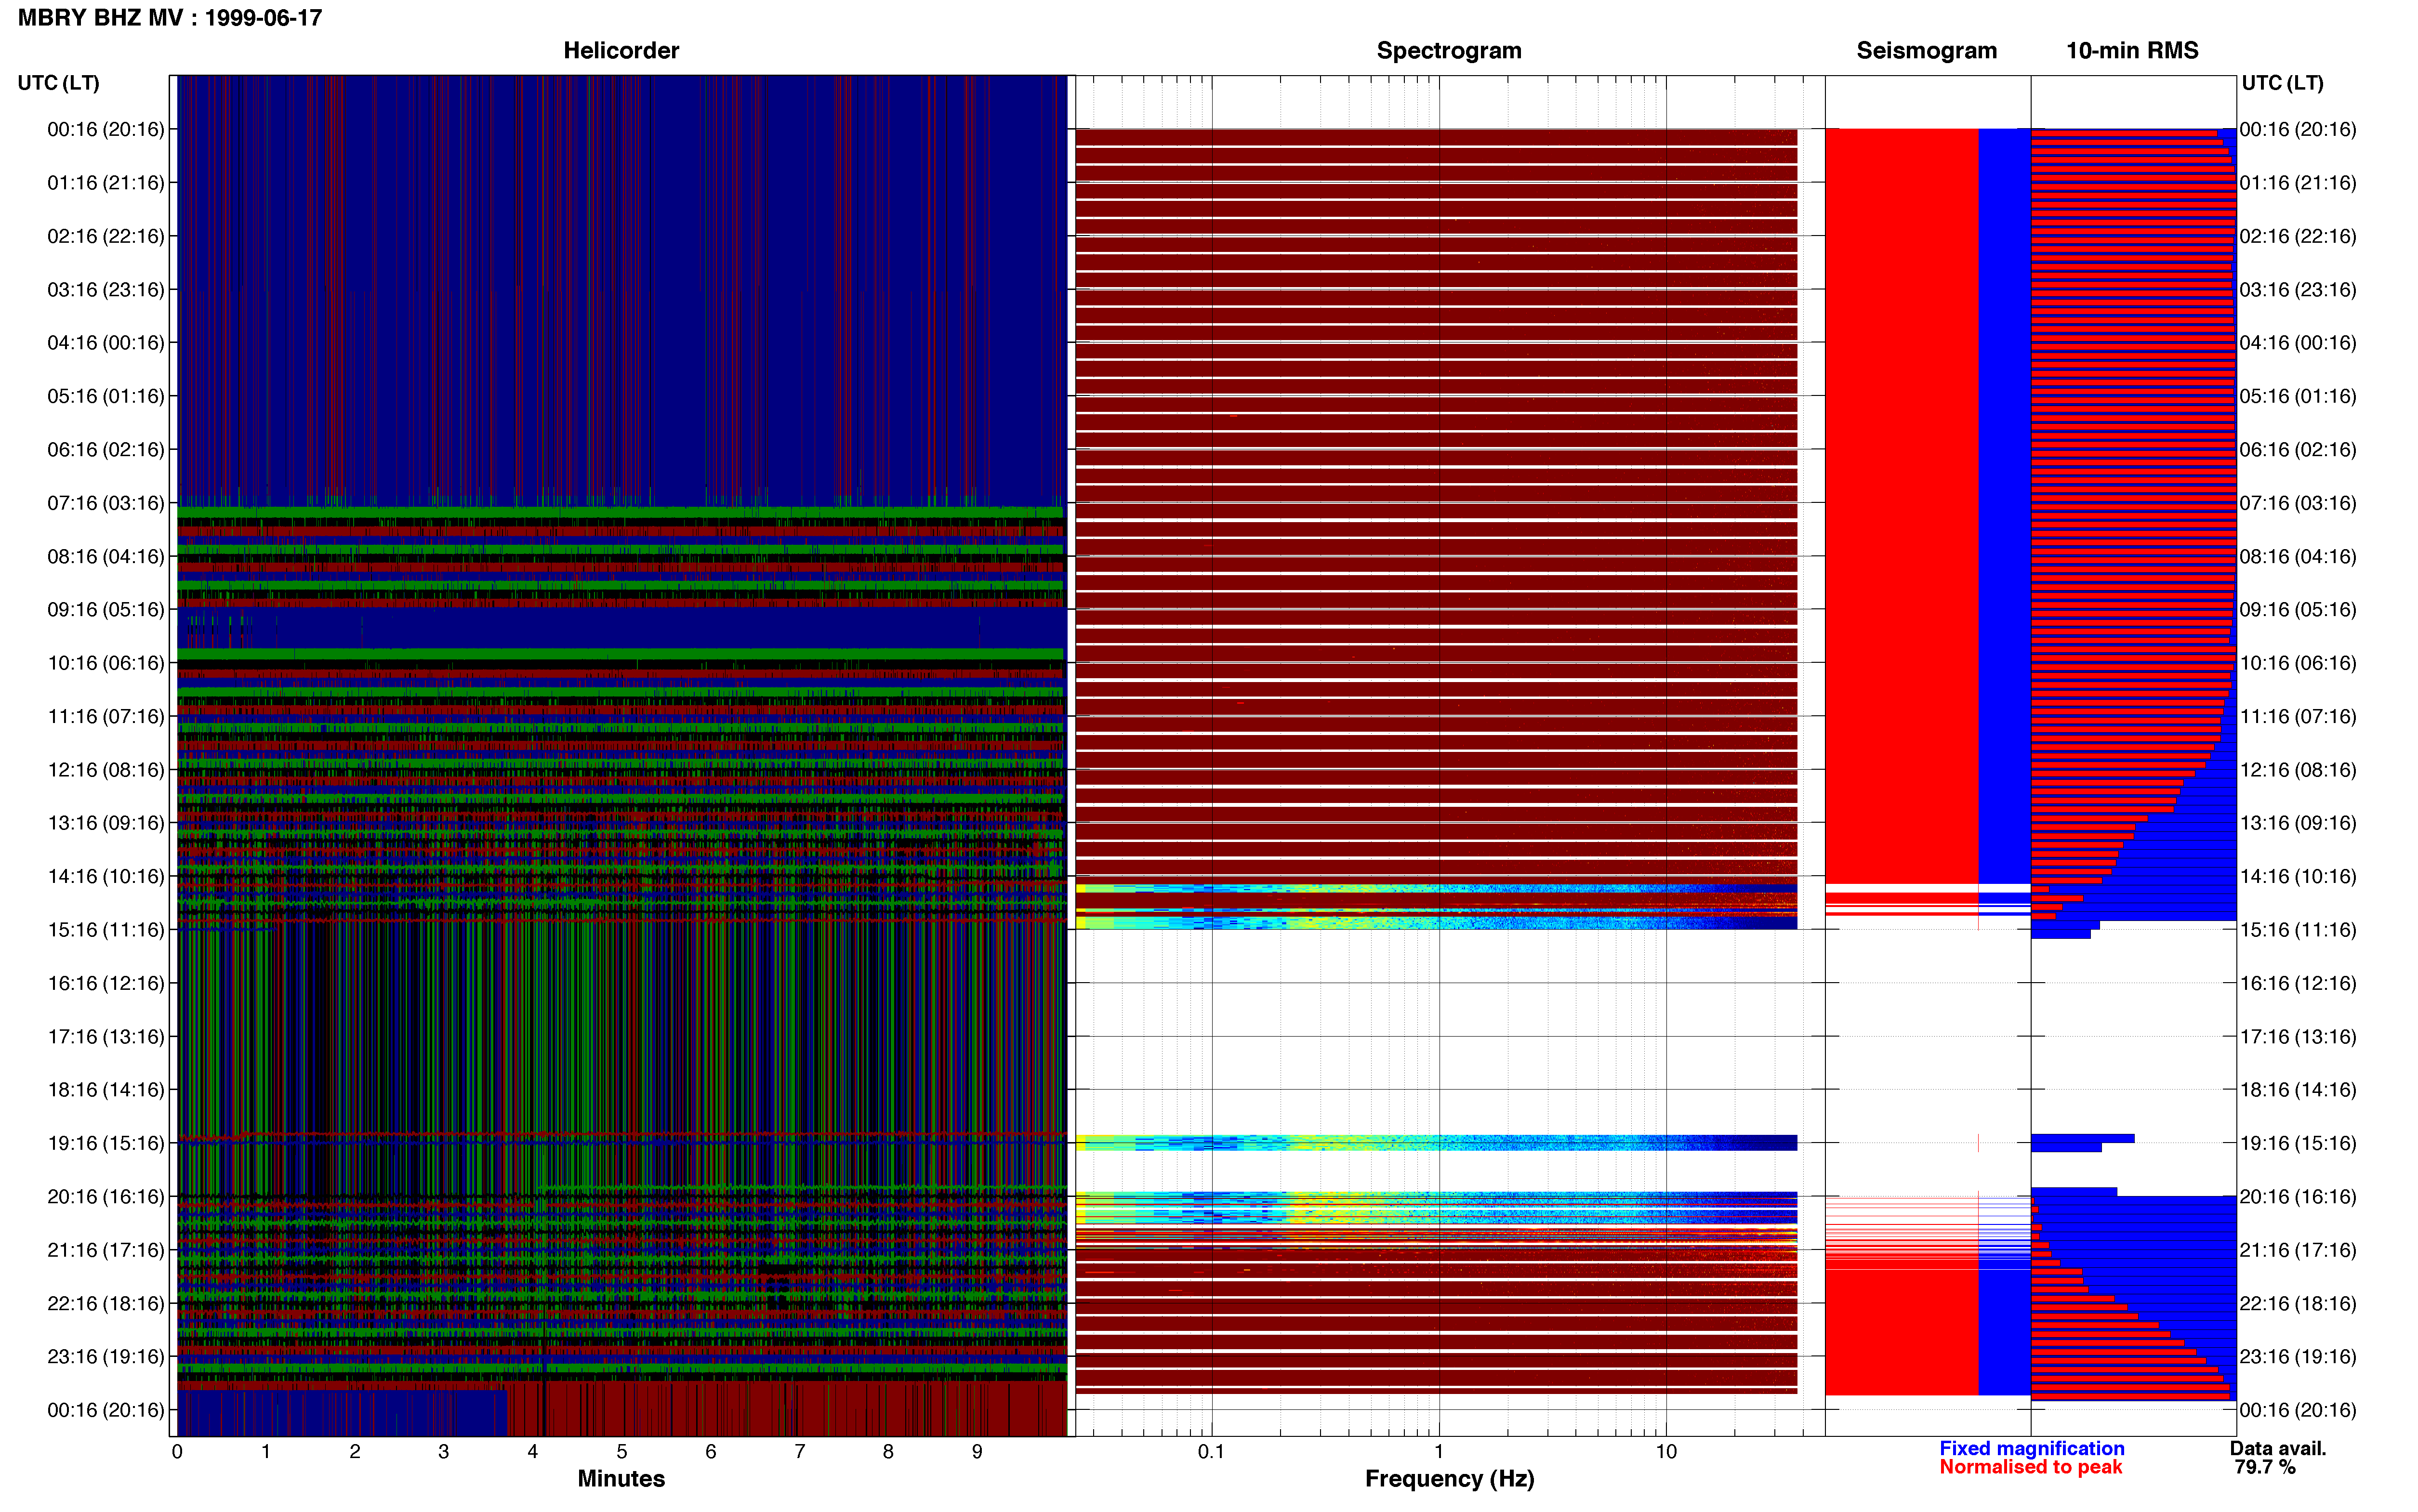The height and width of the screenshot is (1512, 2418).
Task: Select left-axis time label '14:16 (10:16)'
Action: point(106,876)
